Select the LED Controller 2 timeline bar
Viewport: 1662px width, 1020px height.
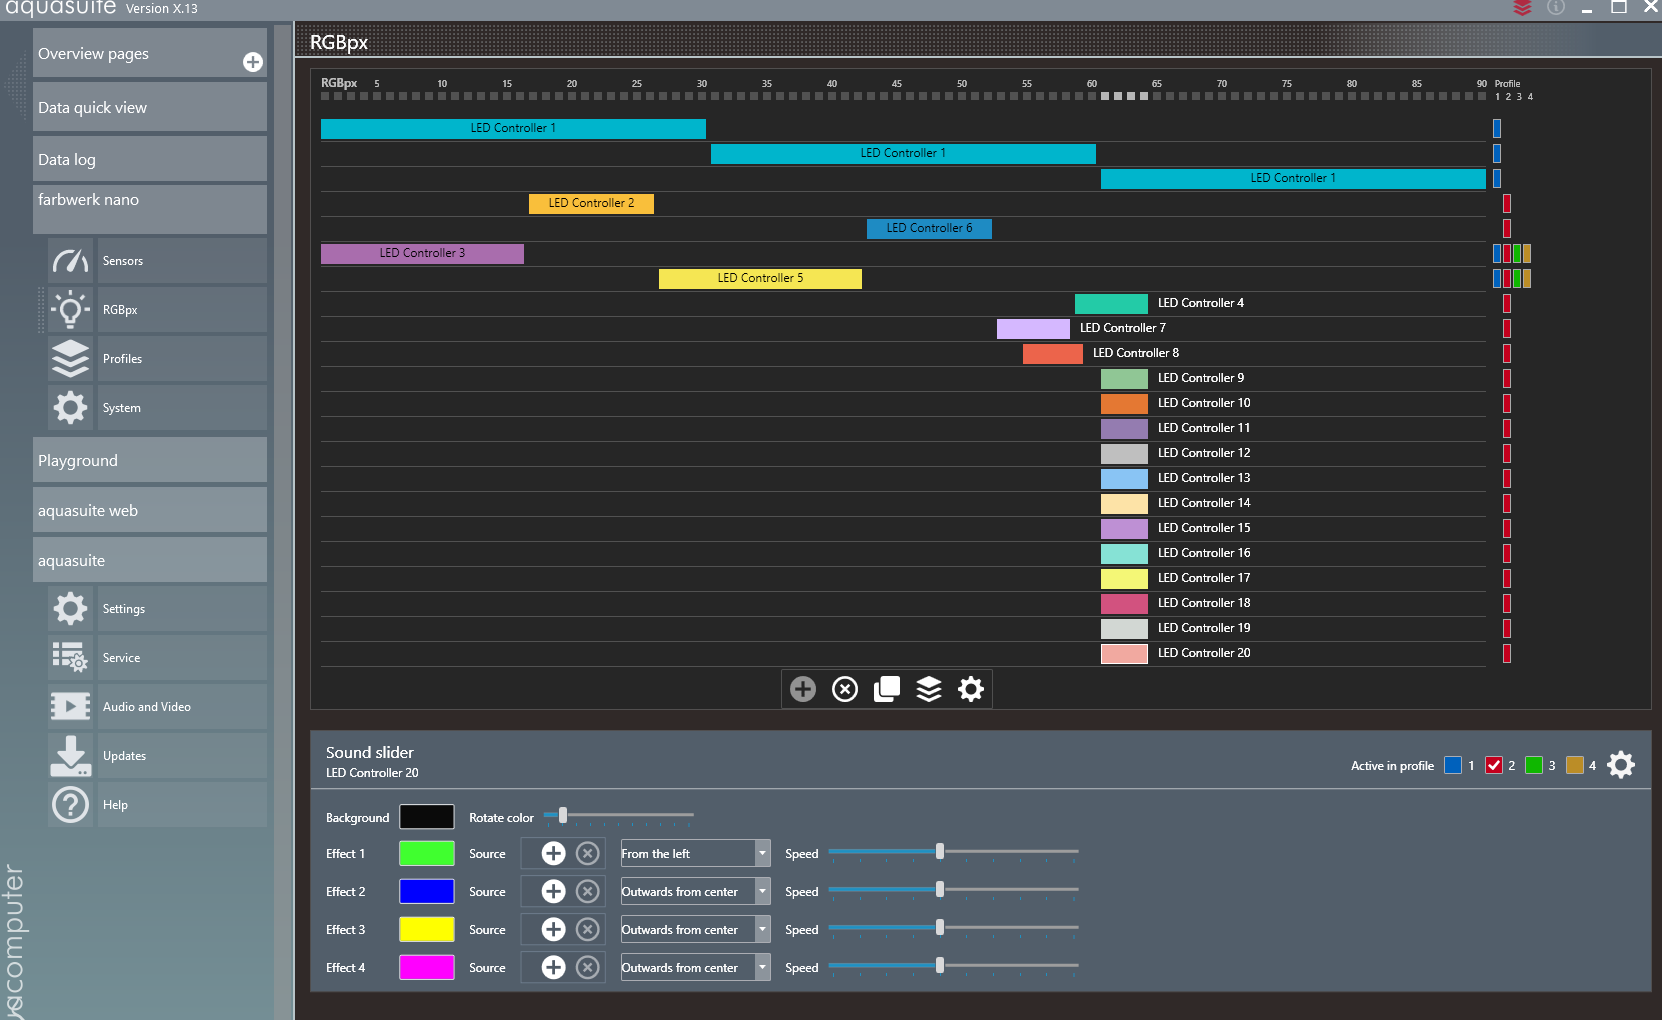pyautogui.click(x=591, y=203)
